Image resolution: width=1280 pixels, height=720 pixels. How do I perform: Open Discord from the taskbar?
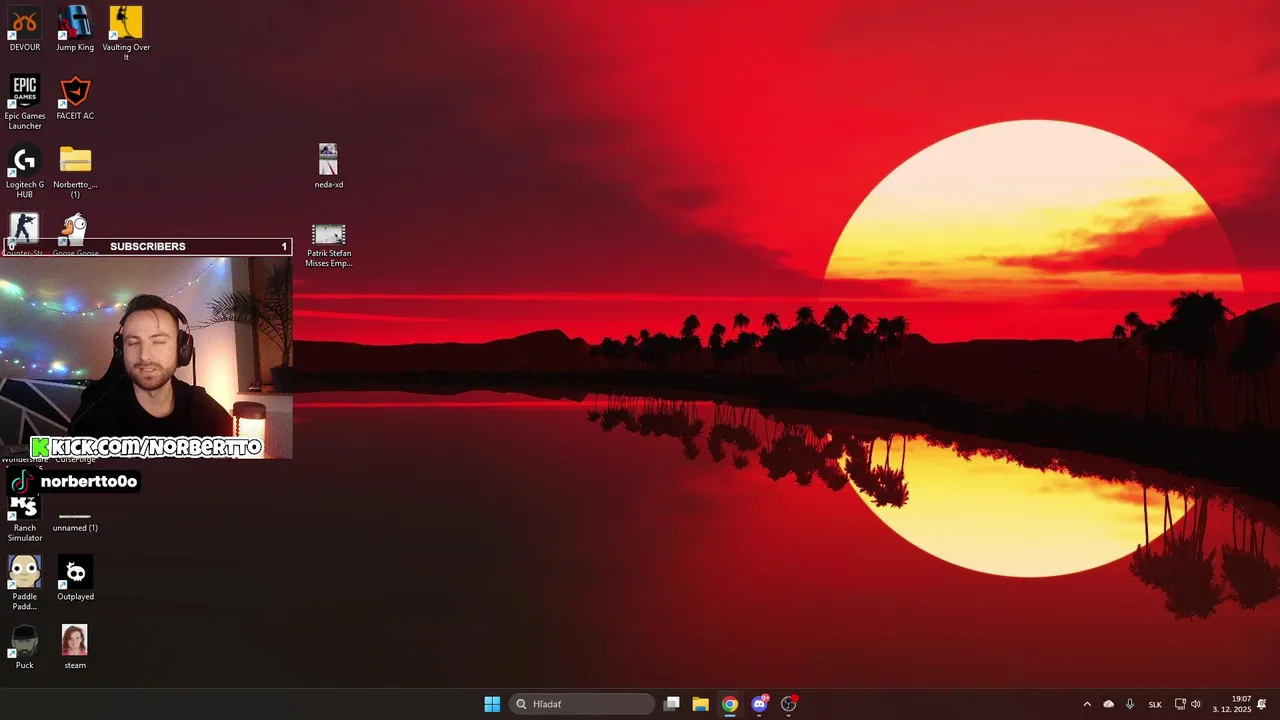point(759,704)
